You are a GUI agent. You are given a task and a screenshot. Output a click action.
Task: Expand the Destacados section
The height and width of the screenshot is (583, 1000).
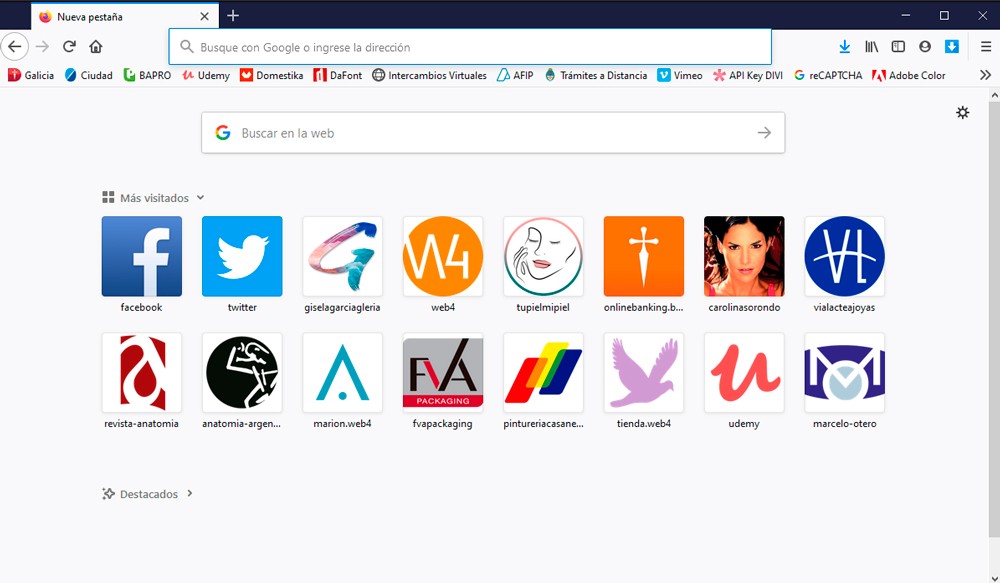[147, 494]
